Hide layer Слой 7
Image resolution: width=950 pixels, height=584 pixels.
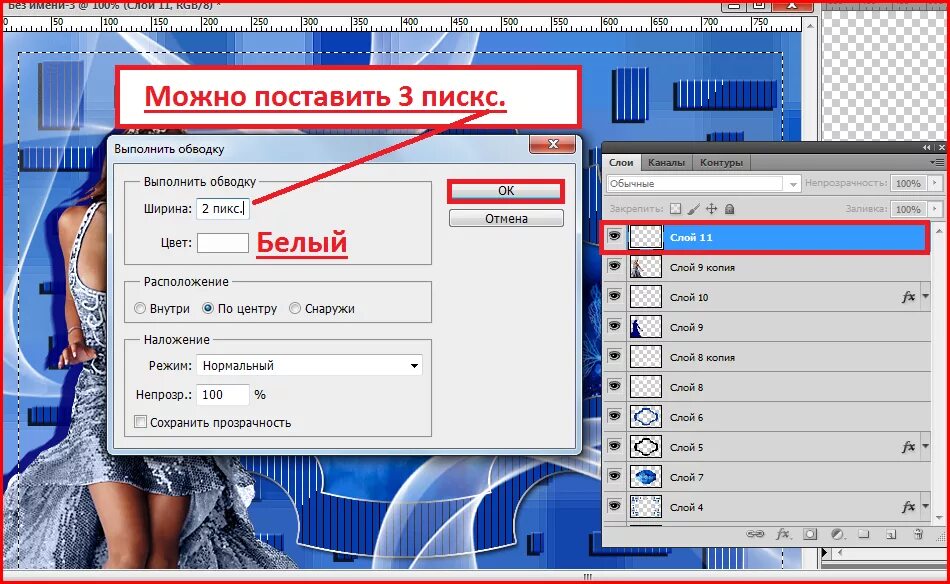tap(614, 476)
